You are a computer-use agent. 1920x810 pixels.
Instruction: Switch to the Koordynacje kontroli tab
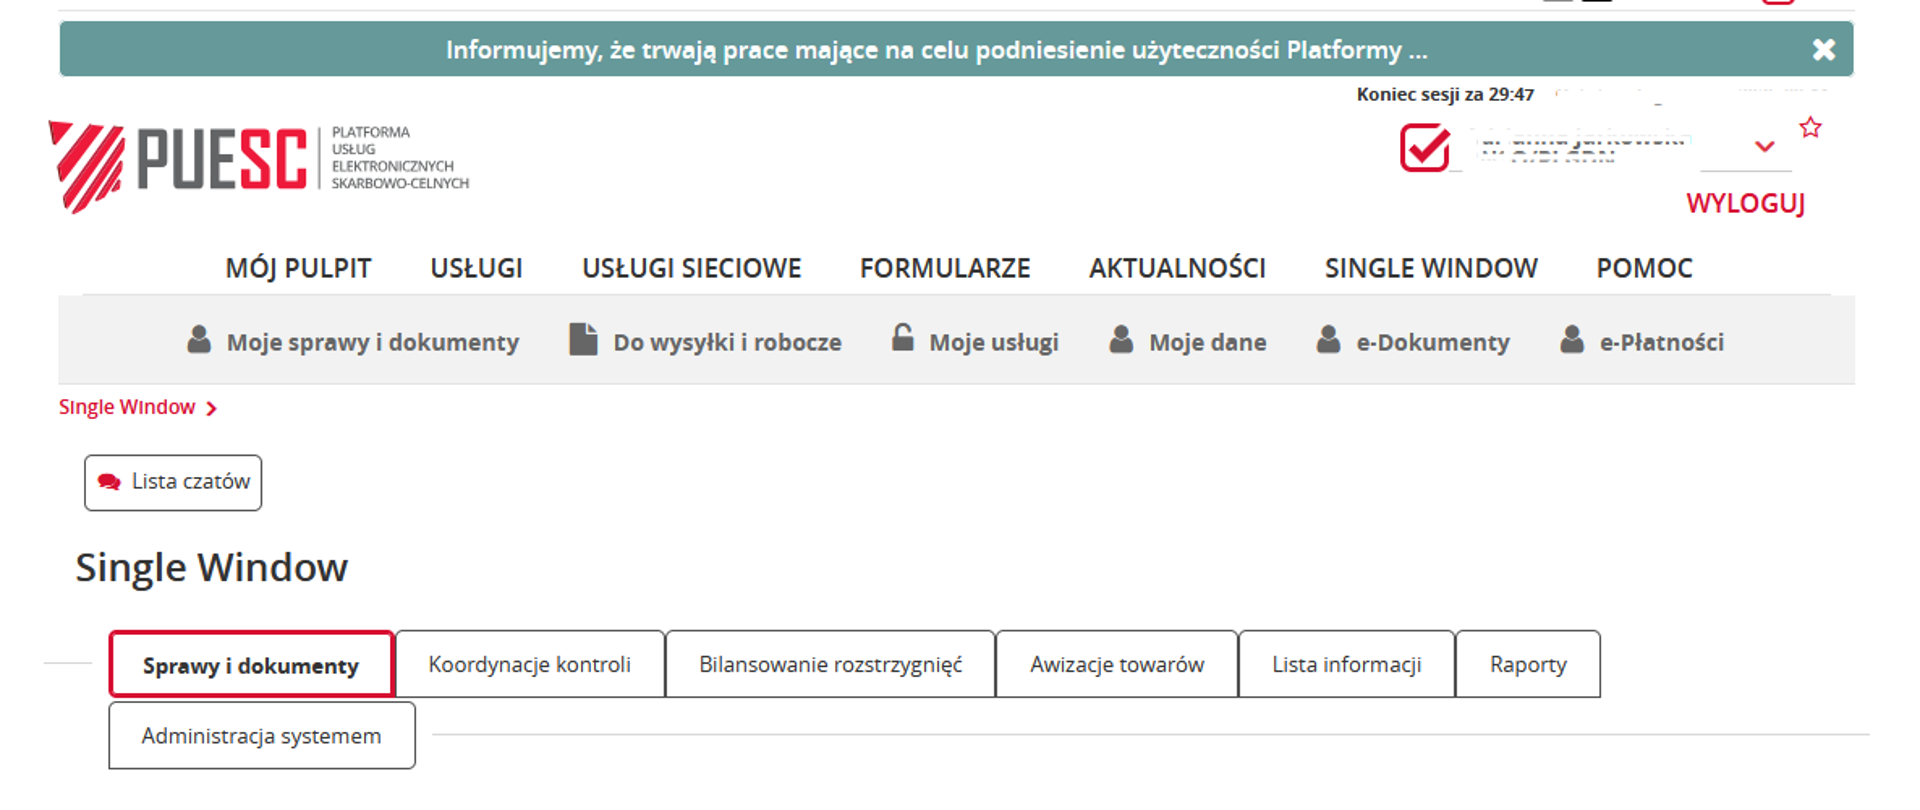529,665
